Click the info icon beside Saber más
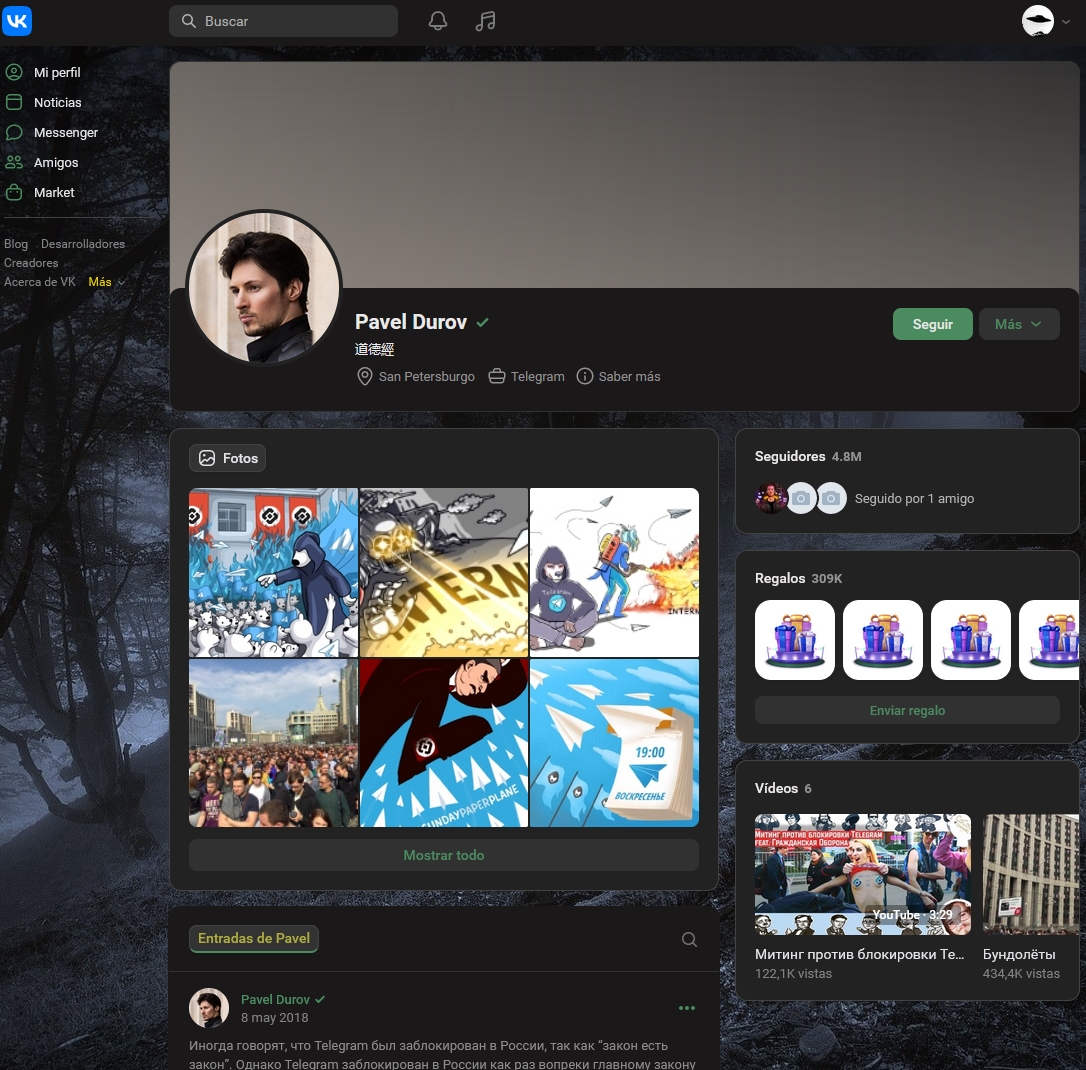 [x=585, y=377]
